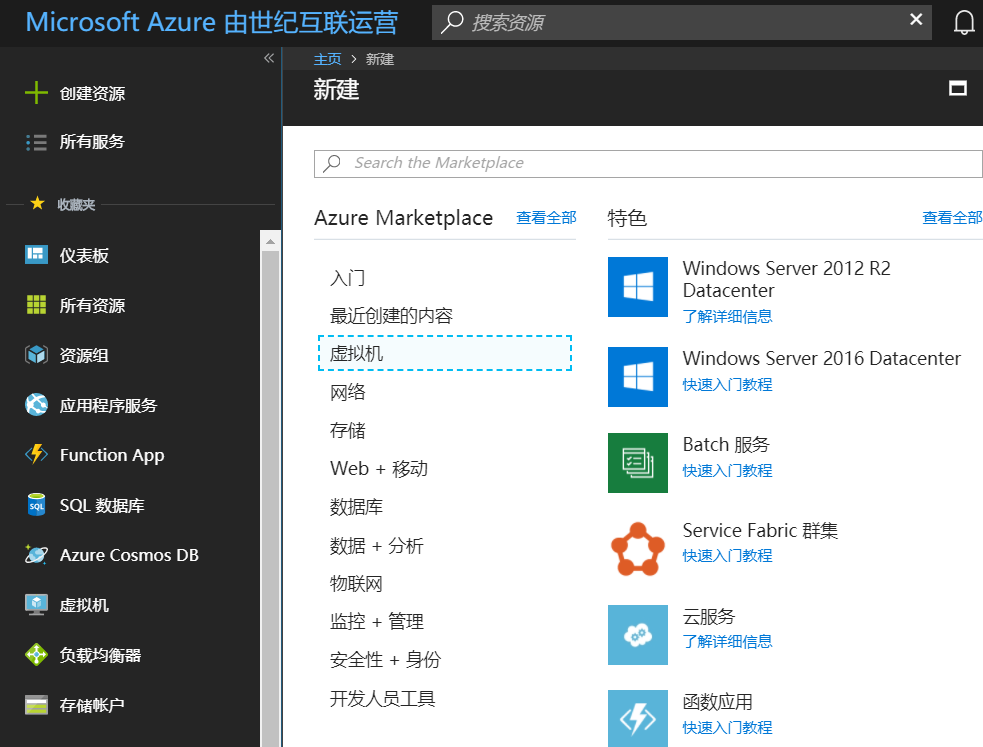Click 主页 breadcrumb link
This screenshot has height=747, width=983.
coord(327,59)
